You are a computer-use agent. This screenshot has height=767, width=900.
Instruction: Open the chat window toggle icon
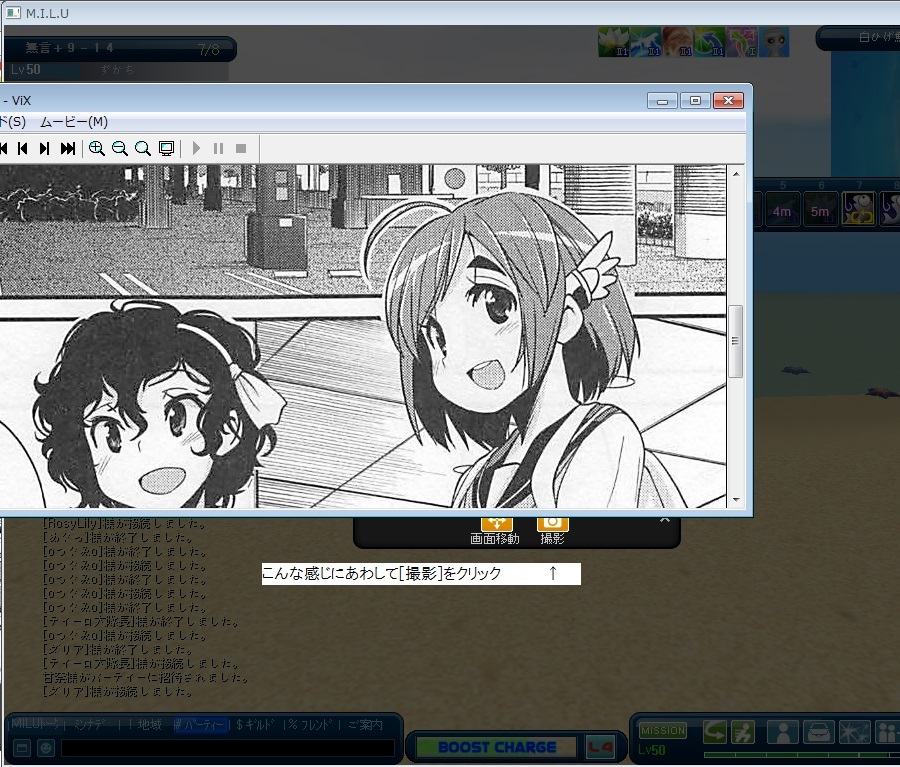(x=21, y=748)
